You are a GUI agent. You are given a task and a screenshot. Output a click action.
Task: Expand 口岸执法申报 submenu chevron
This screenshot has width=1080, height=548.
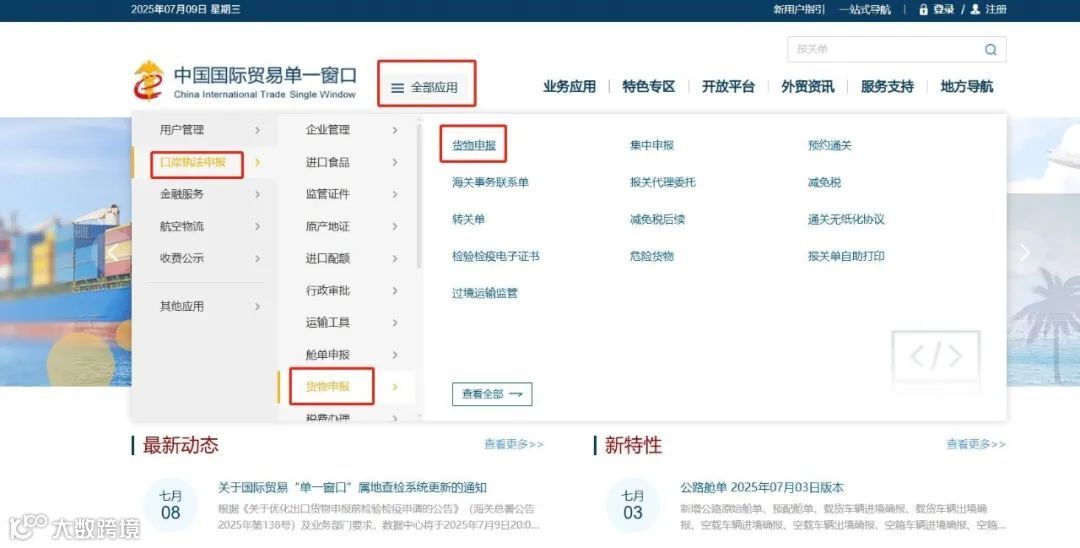point(258,162)
